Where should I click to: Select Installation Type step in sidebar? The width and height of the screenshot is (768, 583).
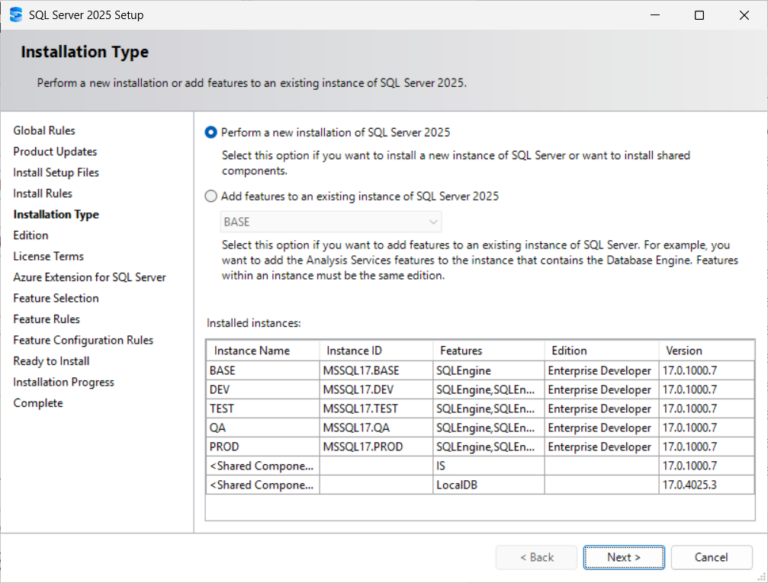[x=56, y=215]
